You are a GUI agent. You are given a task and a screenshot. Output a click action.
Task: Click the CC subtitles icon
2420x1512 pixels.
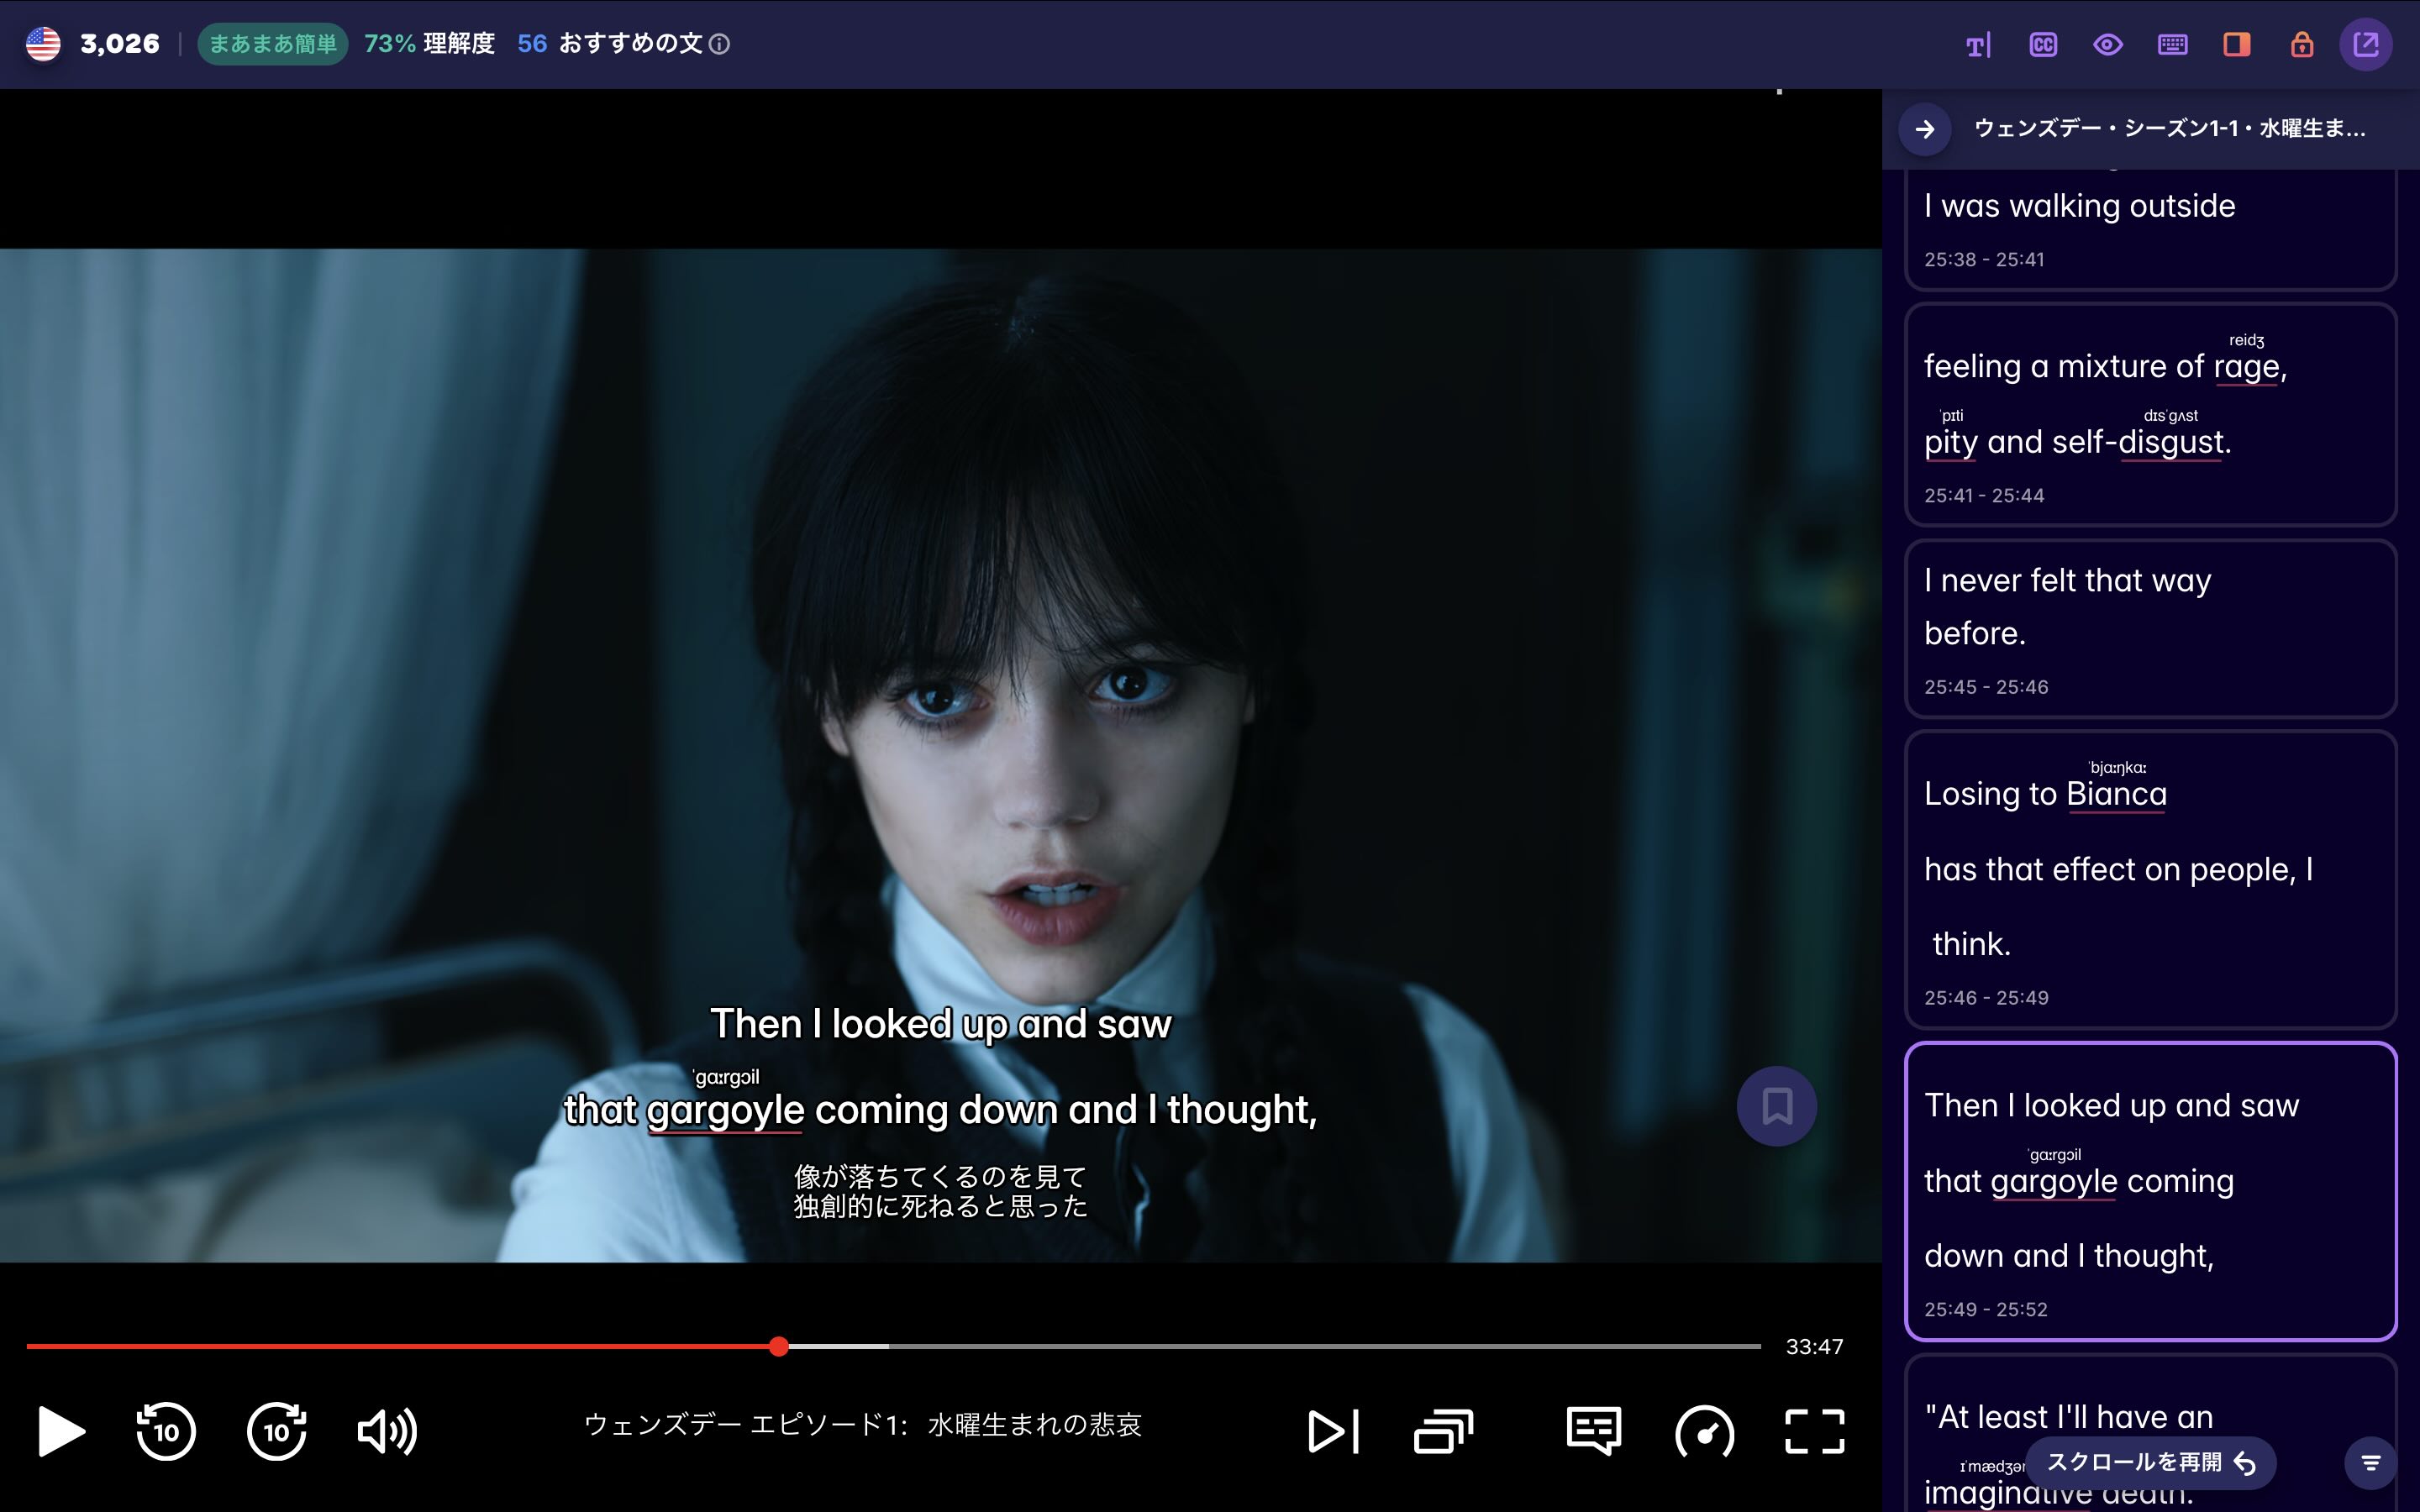point(2044,43)
